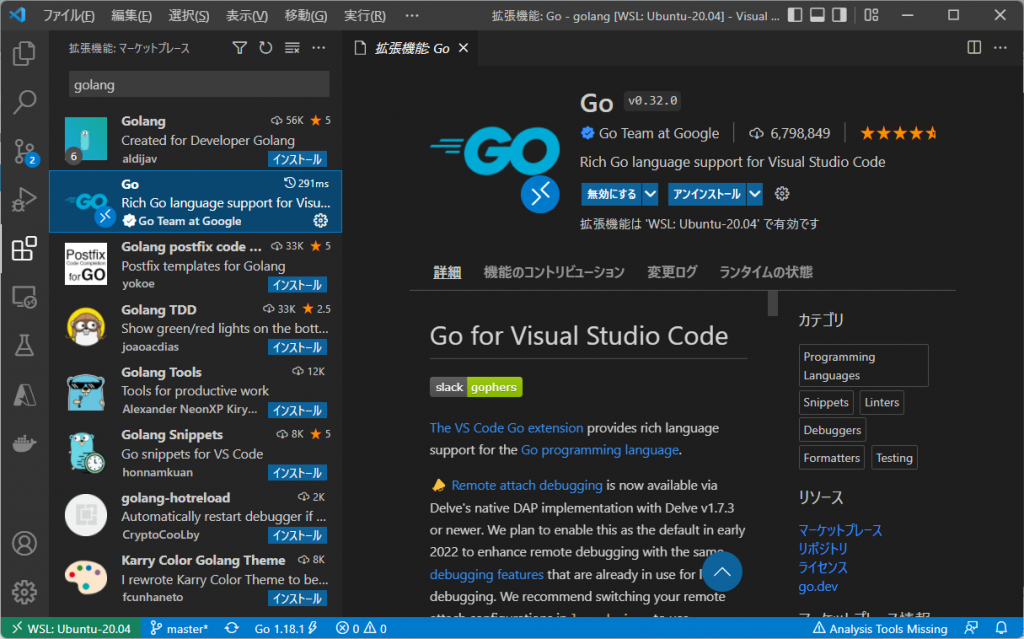Customize layout from the title bar
The width and height of the screenshot is (1024, 639).
tap(871, 15)
